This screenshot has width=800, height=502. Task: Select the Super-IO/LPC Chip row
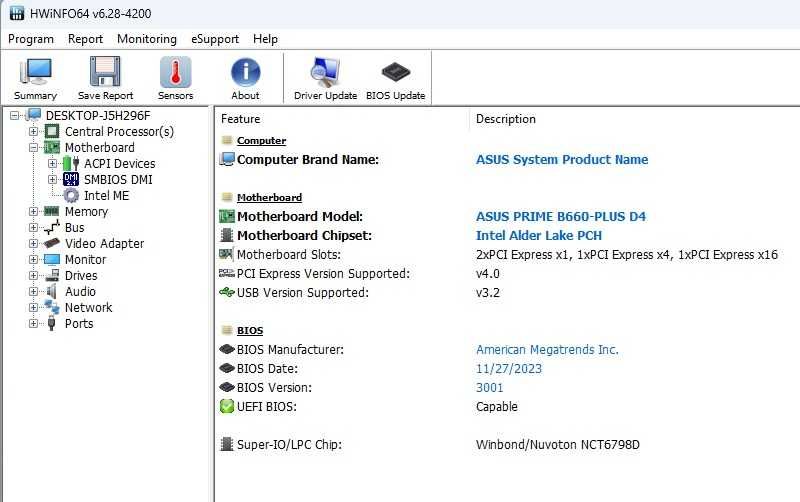click(289, 445)
